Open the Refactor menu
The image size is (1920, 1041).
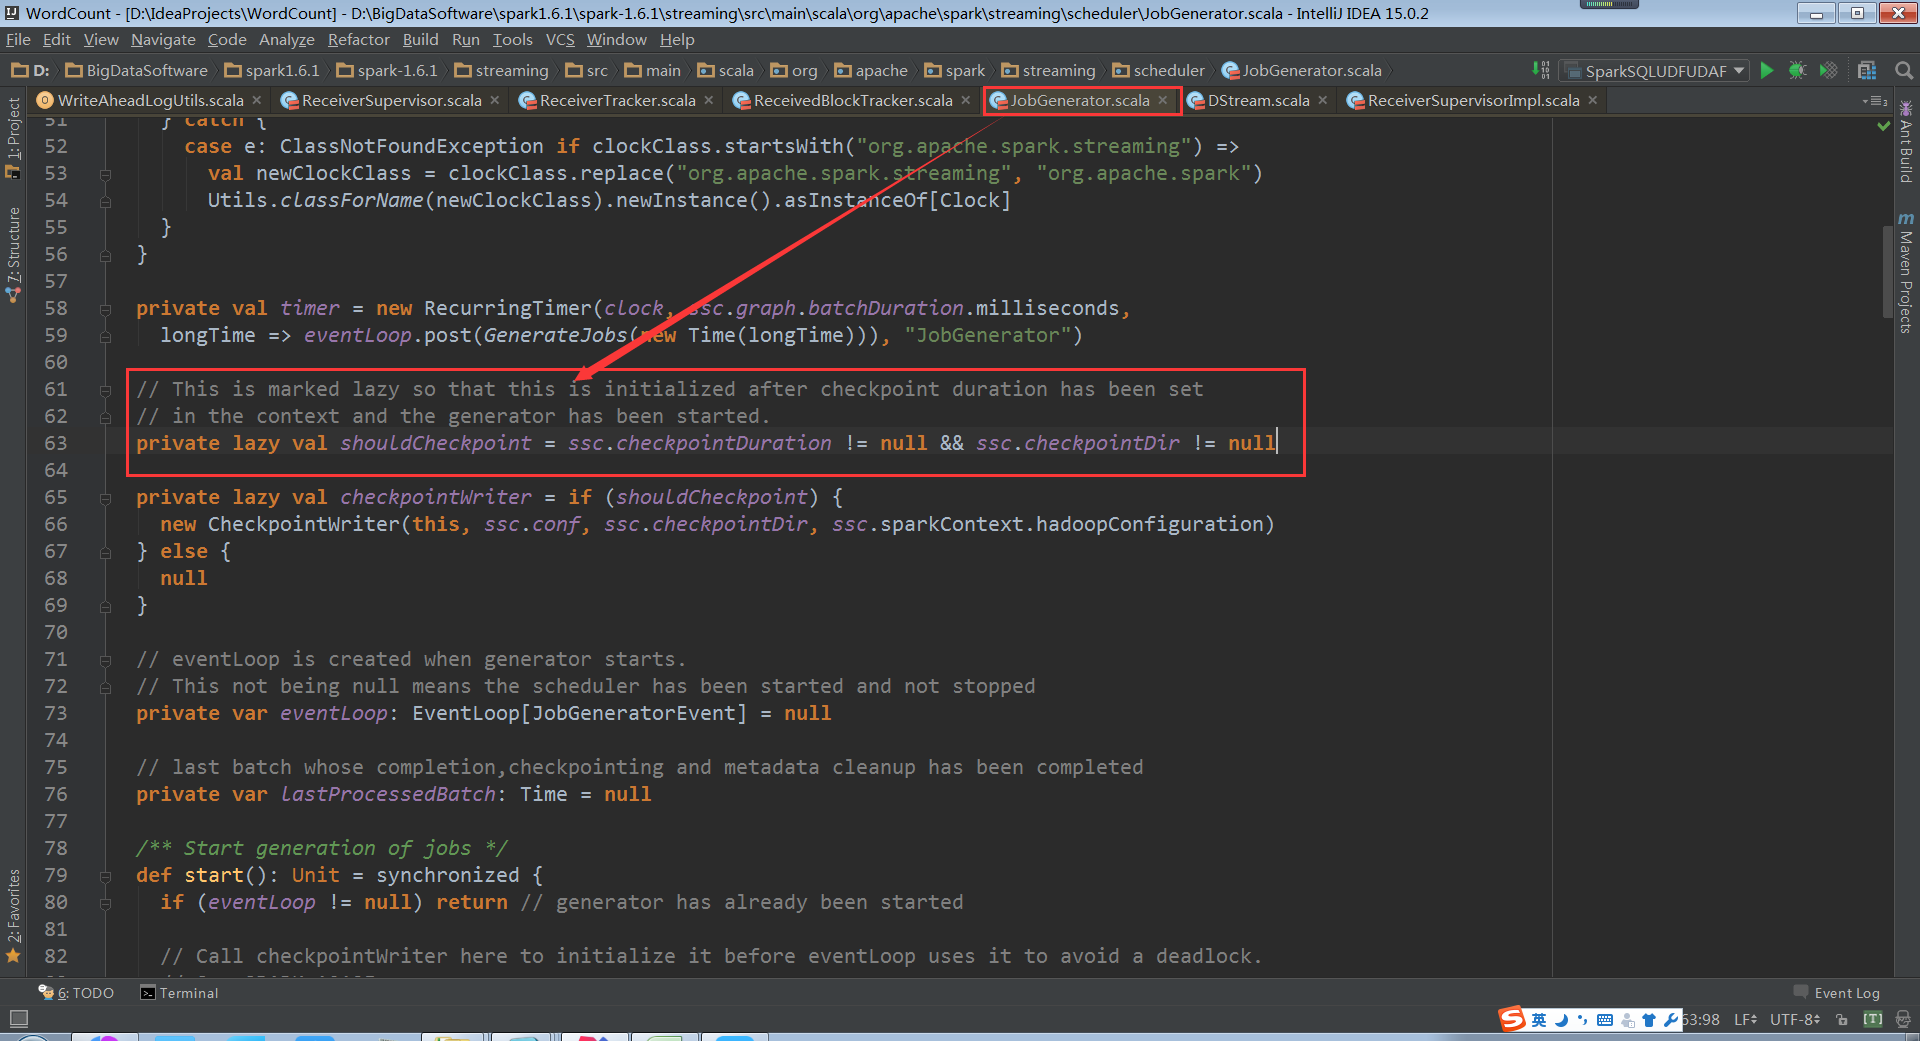(358, 40)
